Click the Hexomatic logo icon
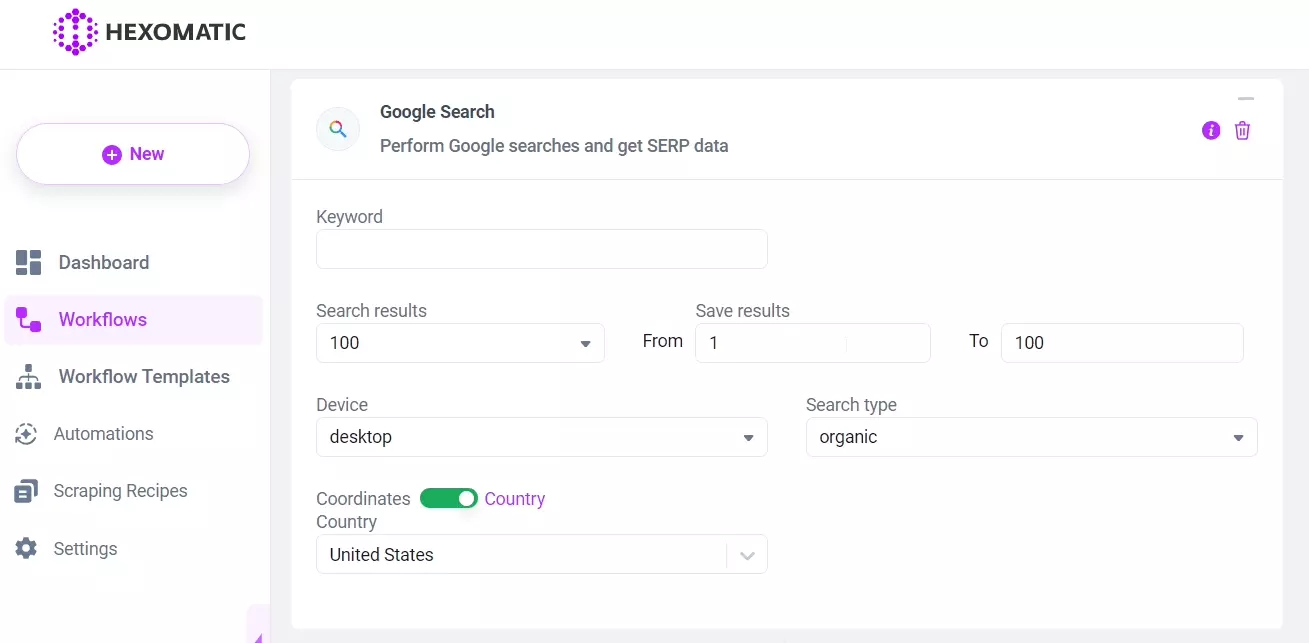1309x643 pixels. point(73,31)
